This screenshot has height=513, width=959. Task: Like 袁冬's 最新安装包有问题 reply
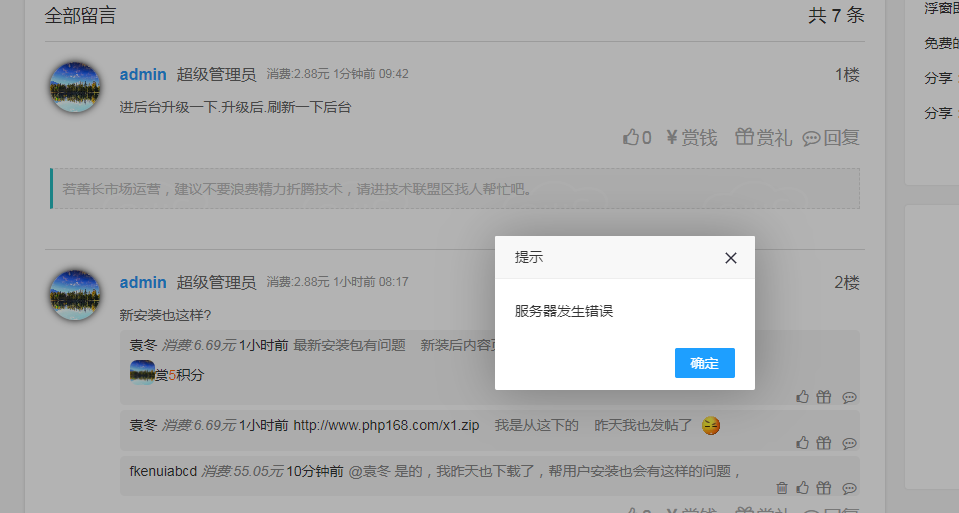802,397
